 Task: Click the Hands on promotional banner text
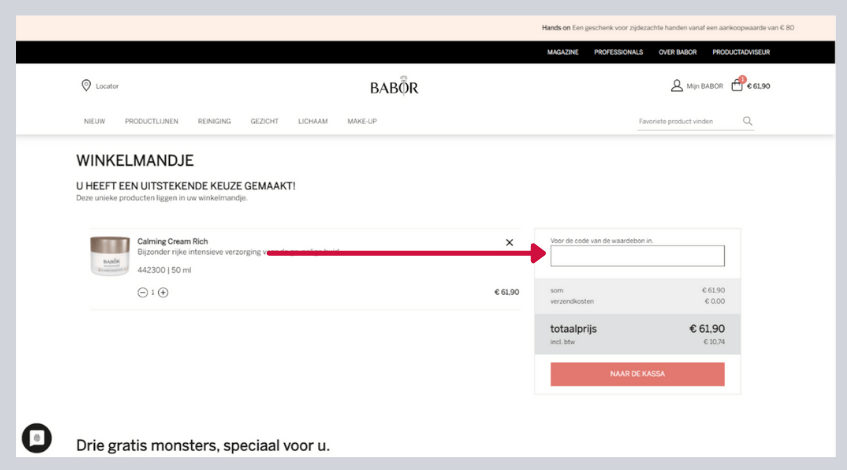[x=668, y=28]
